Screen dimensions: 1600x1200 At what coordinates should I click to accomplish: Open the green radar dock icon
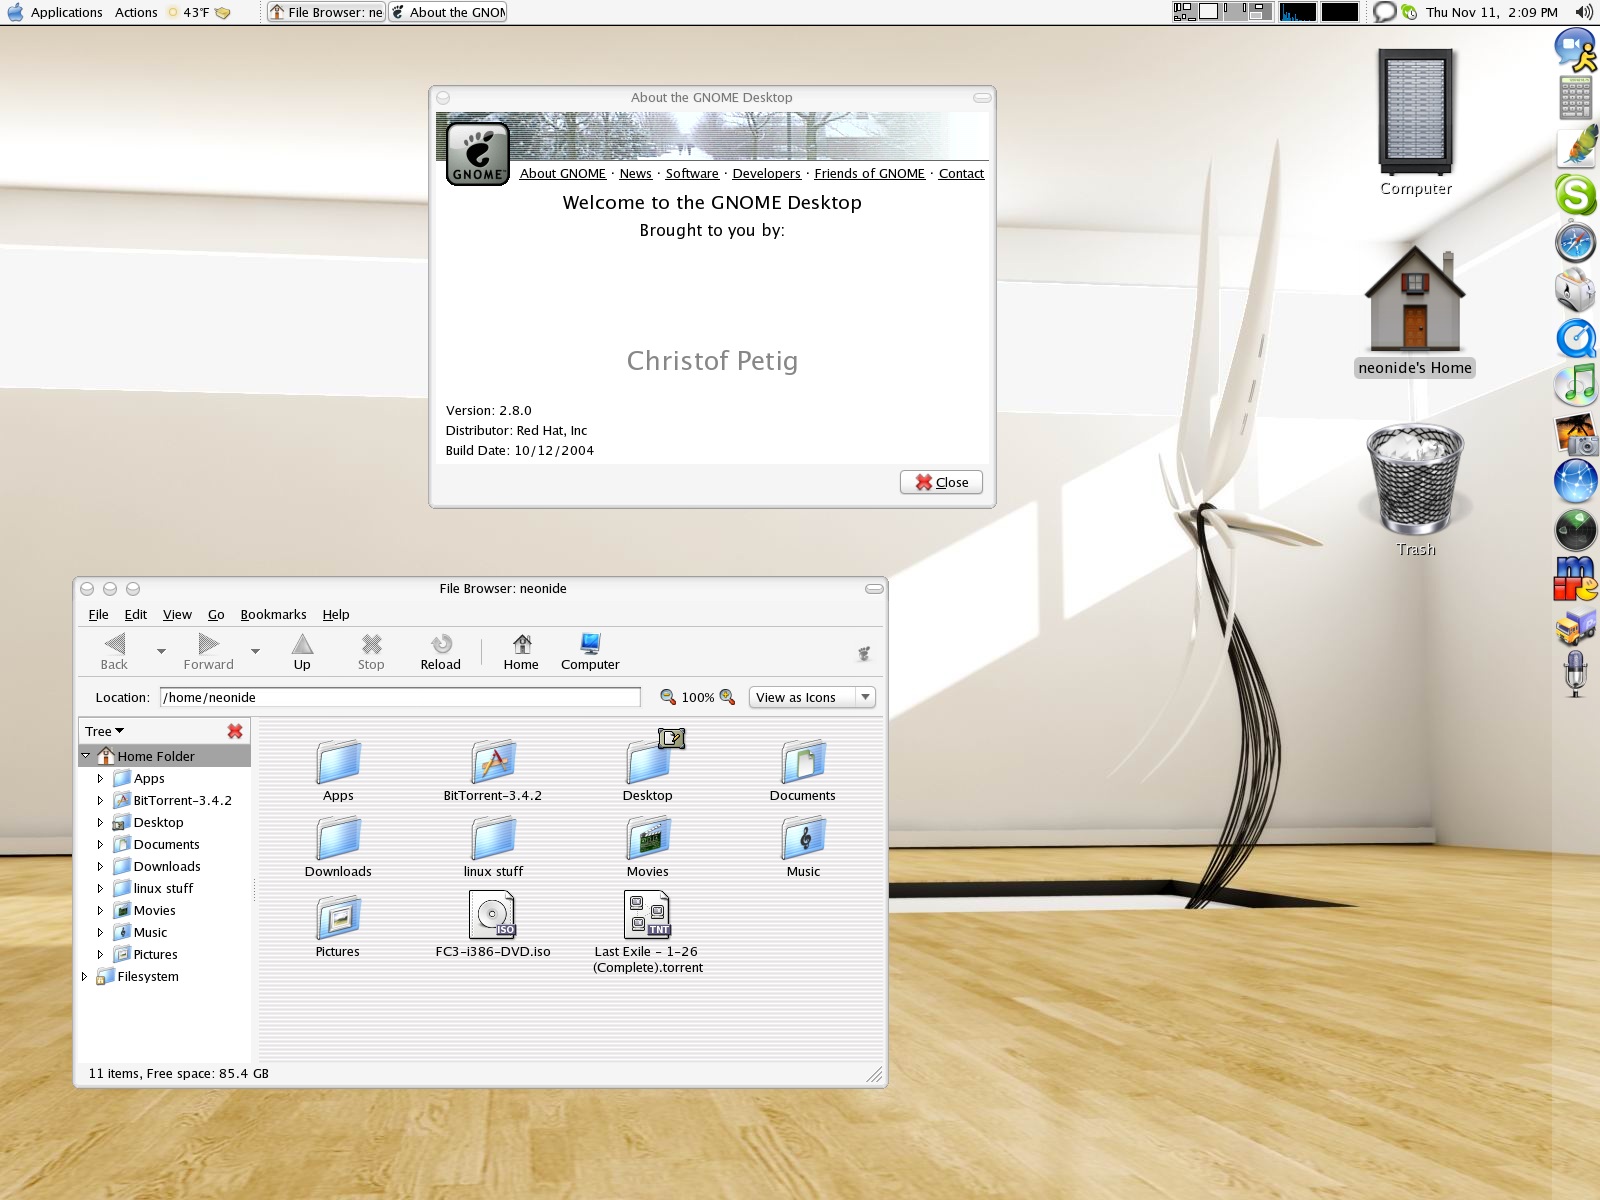point(1576,529)
